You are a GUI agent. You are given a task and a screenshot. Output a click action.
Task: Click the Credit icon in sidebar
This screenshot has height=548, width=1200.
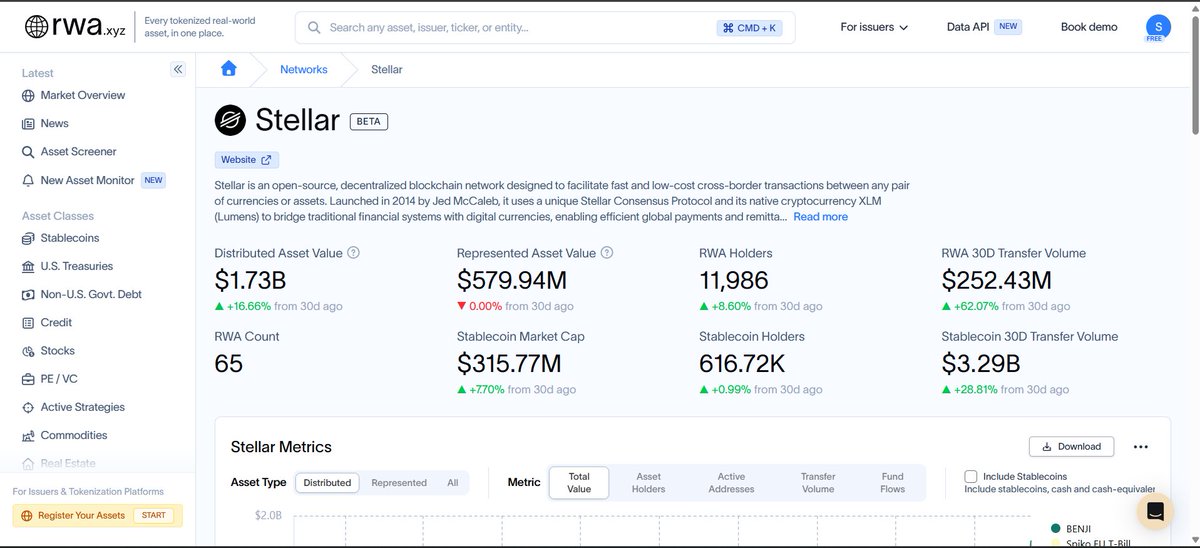click(28, 323)
